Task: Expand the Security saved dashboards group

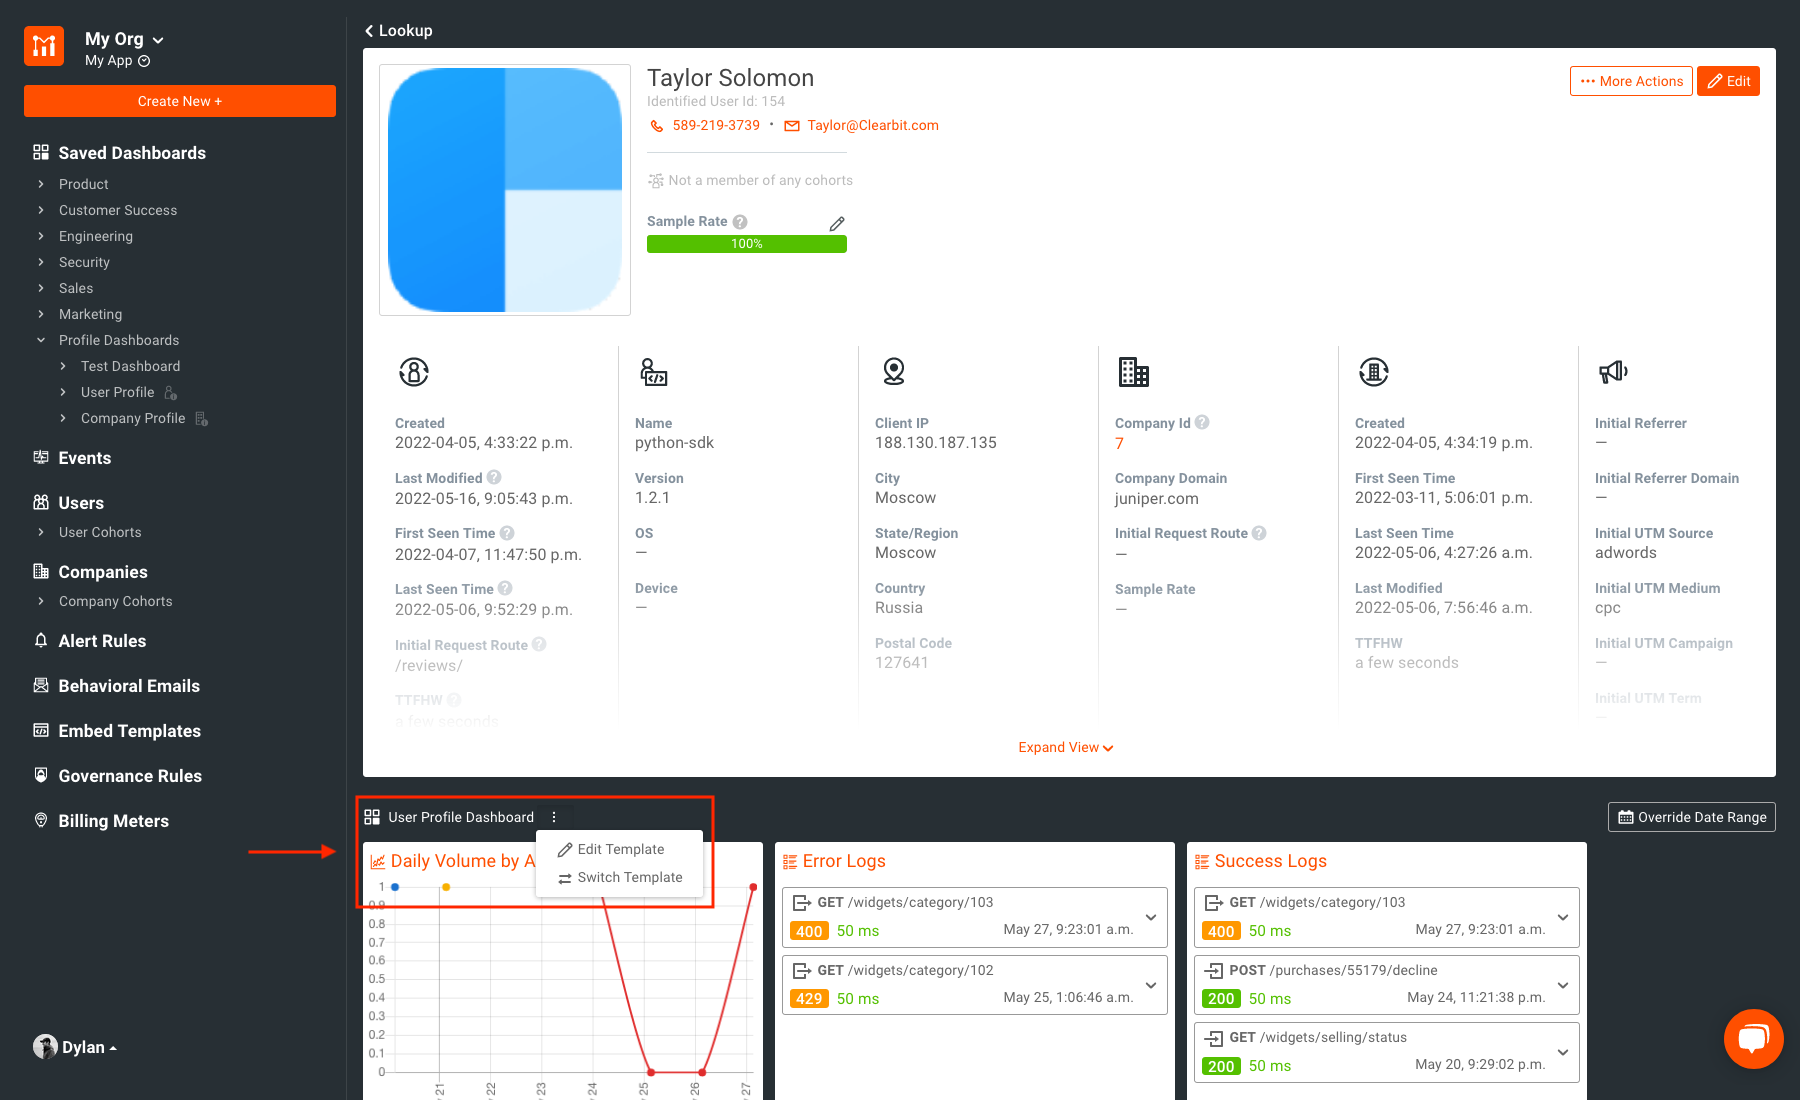Action: tap(84, 262)
